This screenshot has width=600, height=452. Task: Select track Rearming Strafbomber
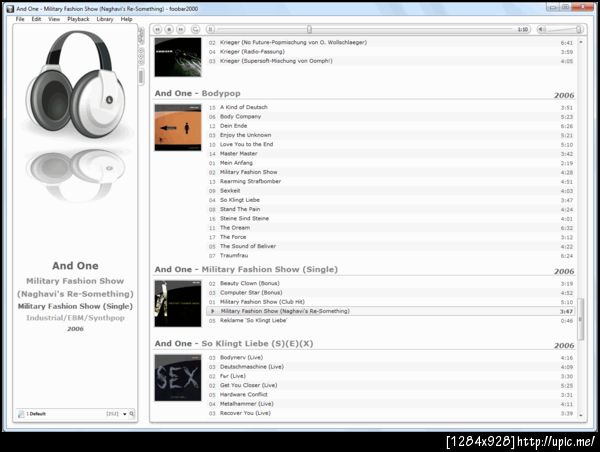click(x=390, y=181)
